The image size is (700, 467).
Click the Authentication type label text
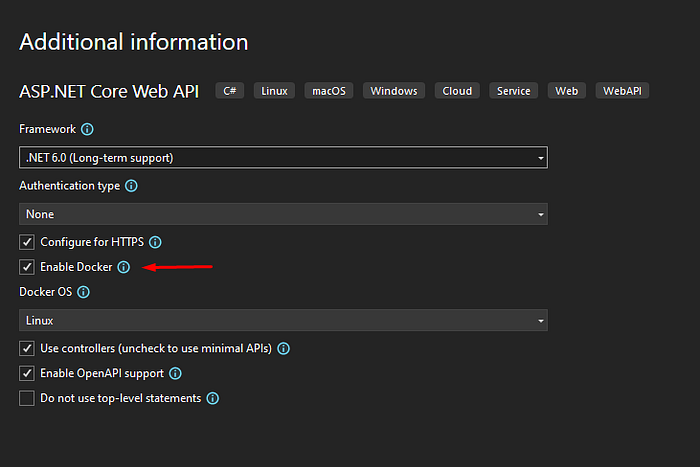point(70,186)
